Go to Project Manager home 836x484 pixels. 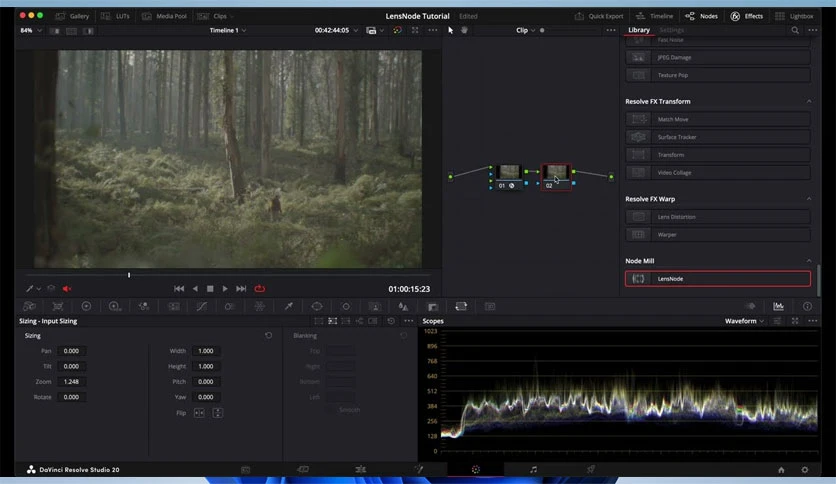pyautogui.click(x=781, y=470)
